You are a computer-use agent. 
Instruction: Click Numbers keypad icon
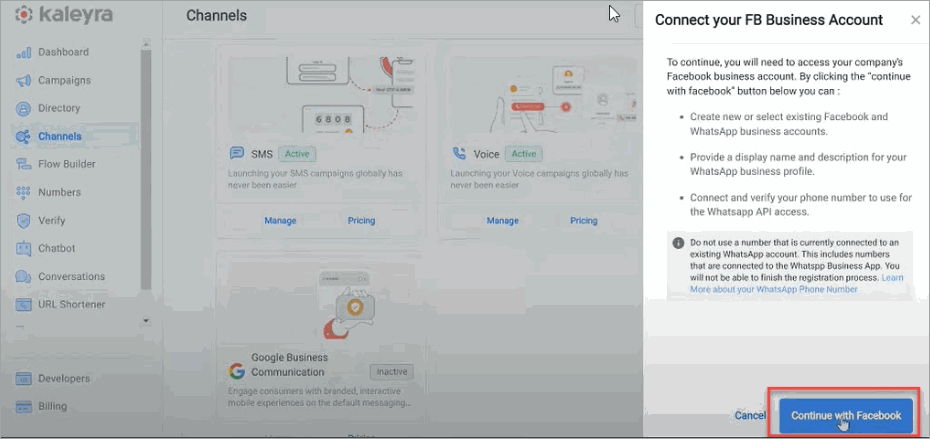tap(23, 193)
